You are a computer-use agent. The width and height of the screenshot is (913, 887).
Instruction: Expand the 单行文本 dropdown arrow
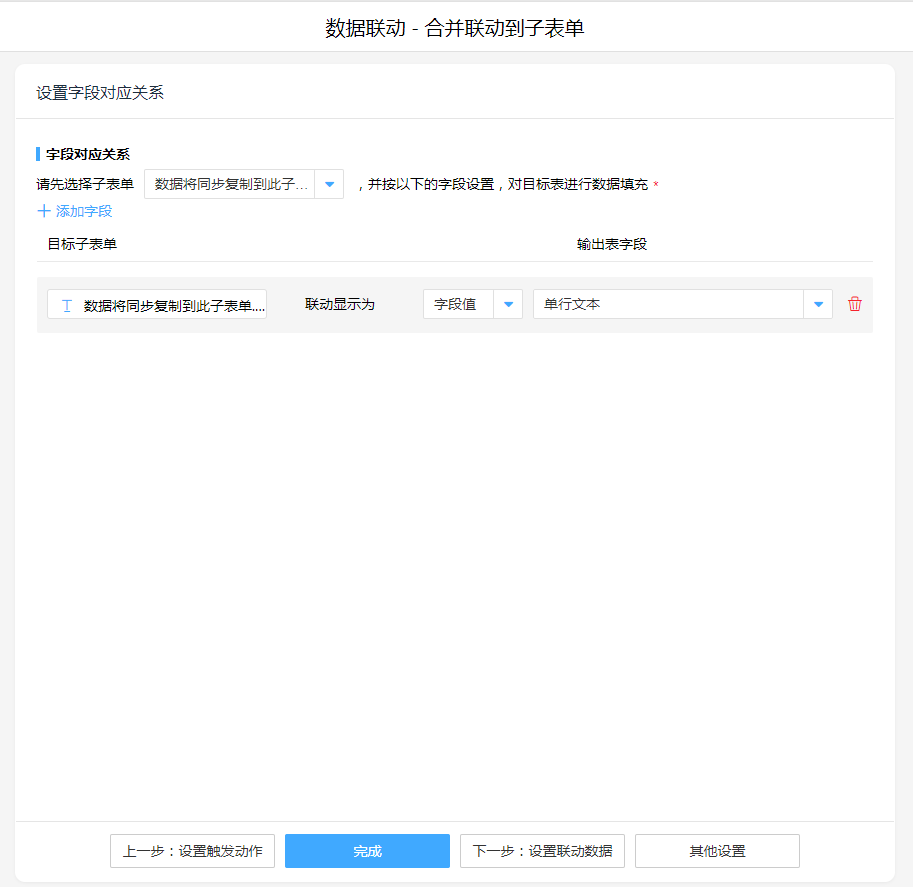pyautogui.click(x=818, y=304)
